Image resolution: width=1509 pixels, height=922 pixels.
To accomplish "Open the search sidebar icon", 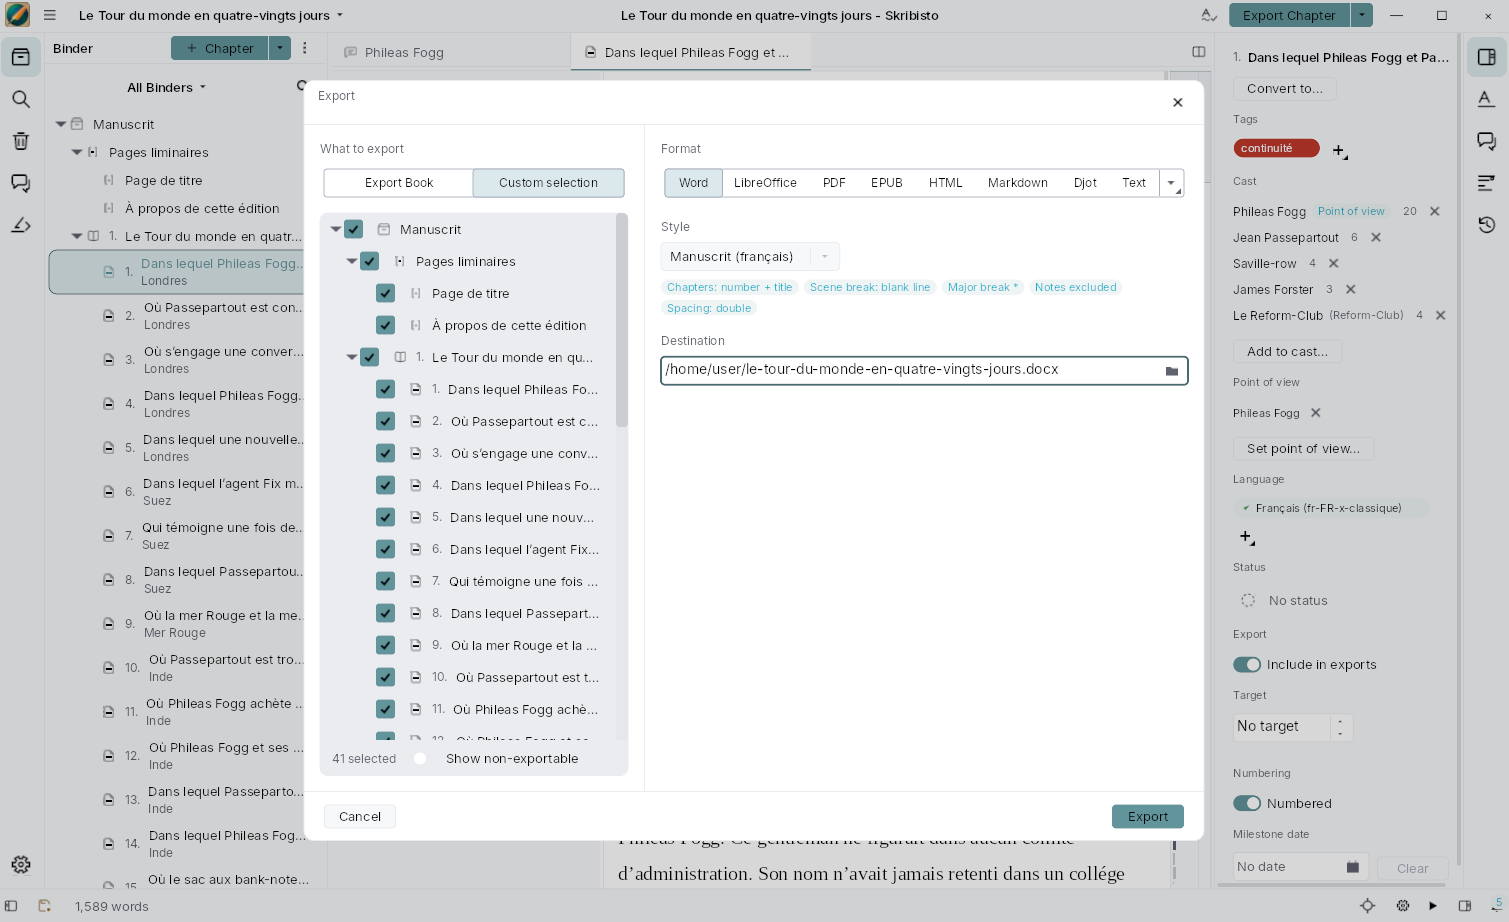I will pos(21,99).
